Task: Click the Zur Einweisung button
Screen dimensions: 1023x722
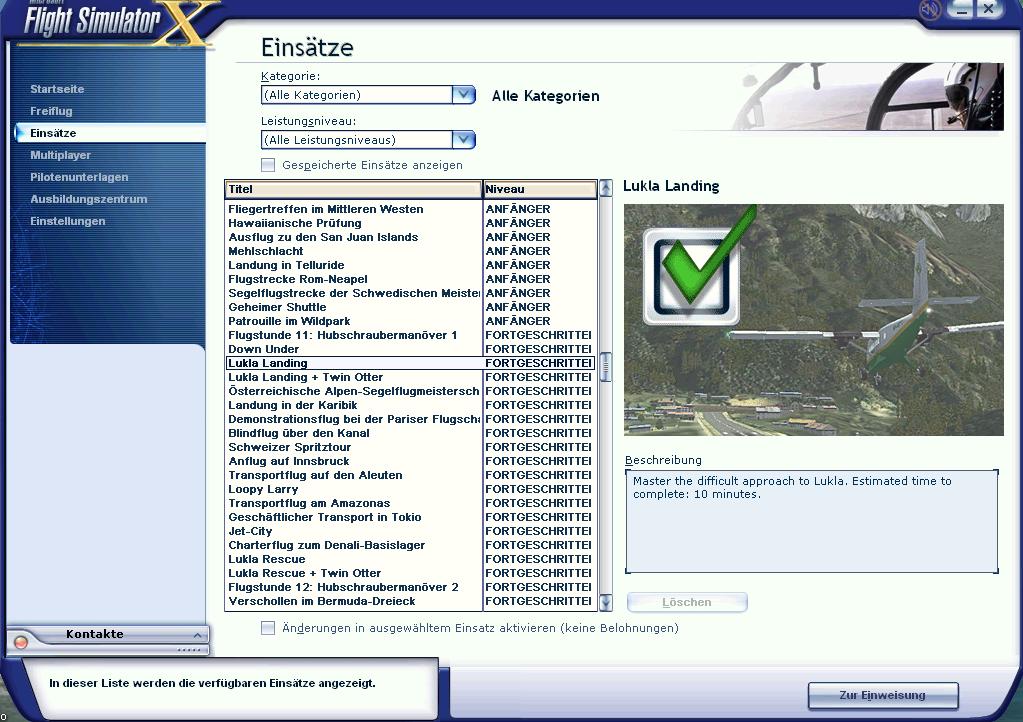Action: click(x=883, y=695)
